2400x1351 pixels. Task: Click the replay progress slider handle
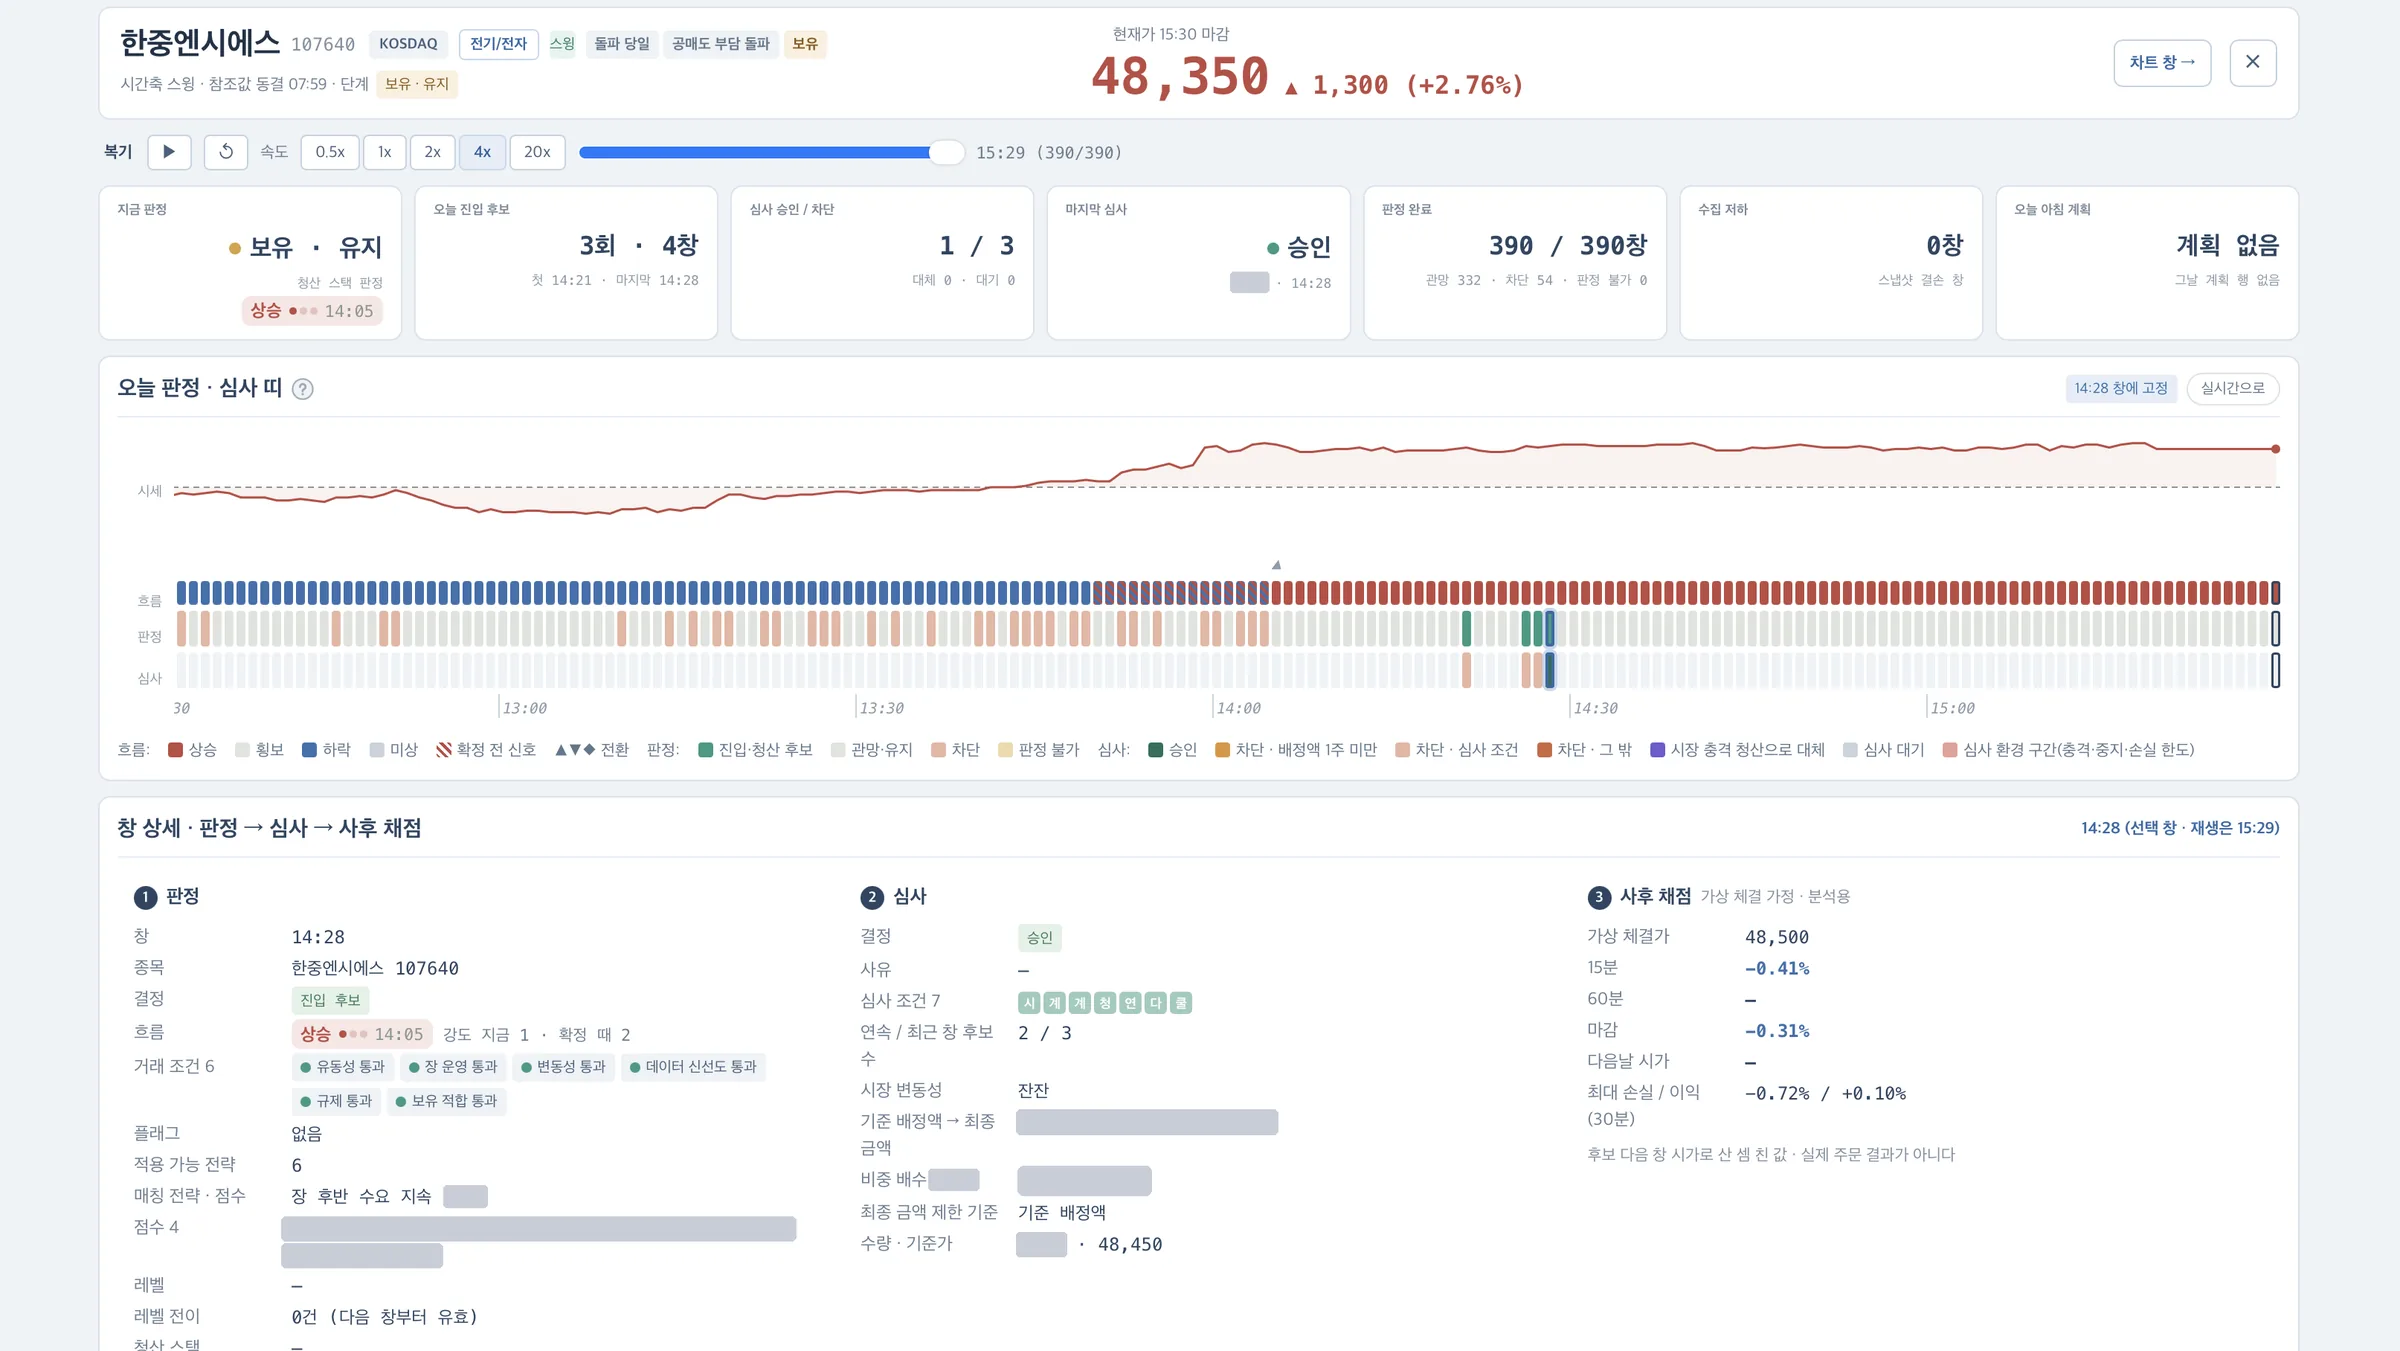[946, 152]
